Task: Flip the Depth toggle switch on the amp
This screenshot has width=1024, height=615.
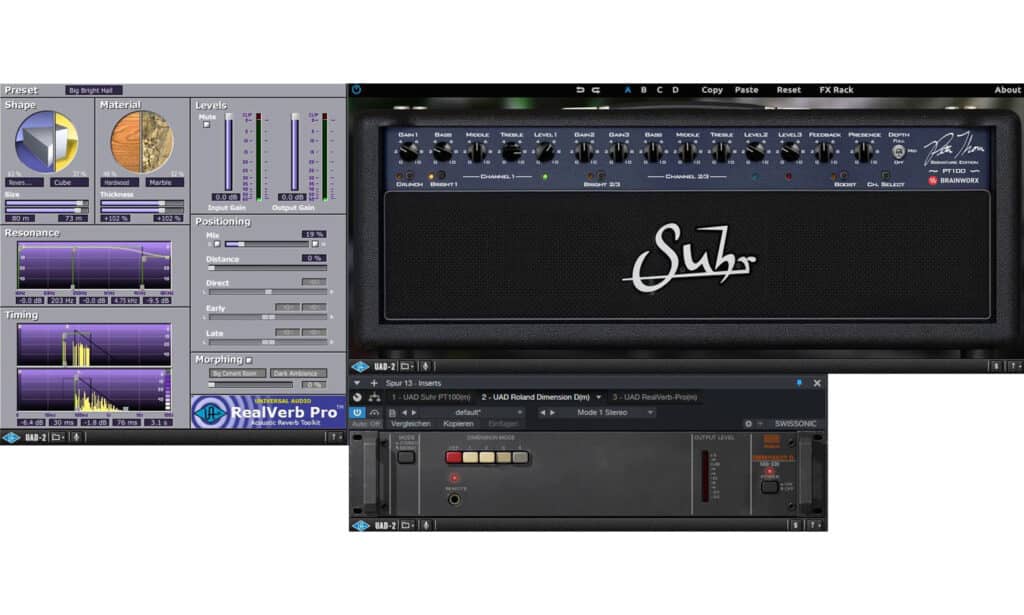Action: [899, 151]
